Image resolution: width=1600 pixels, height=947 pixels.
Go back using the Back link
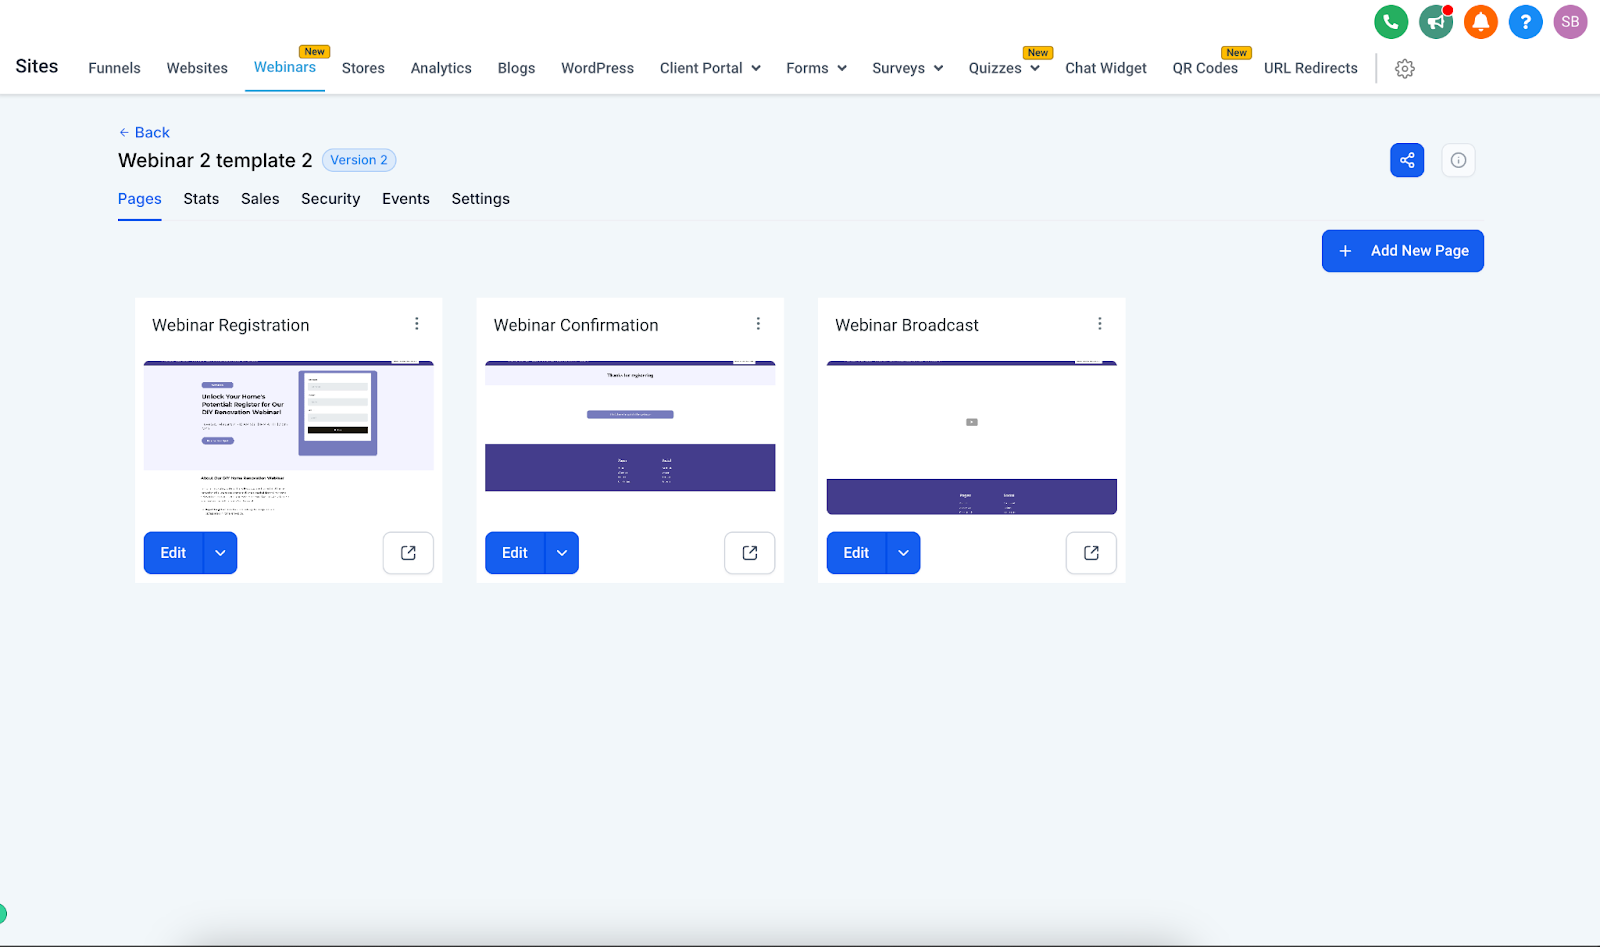[145, 132]
